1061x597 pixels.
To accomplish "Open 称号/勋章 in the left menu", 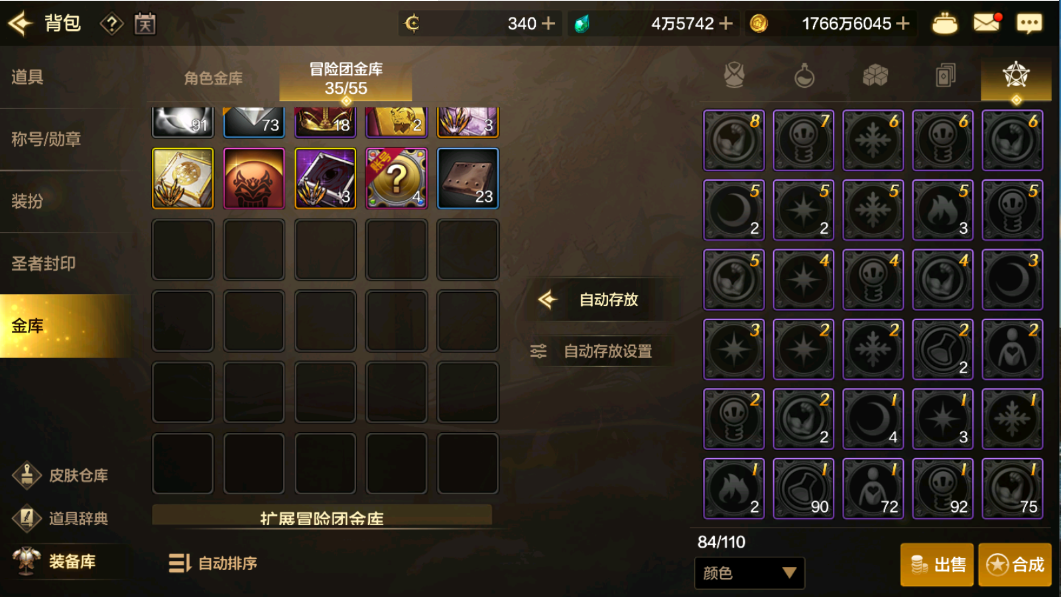I will click(46, 139).
